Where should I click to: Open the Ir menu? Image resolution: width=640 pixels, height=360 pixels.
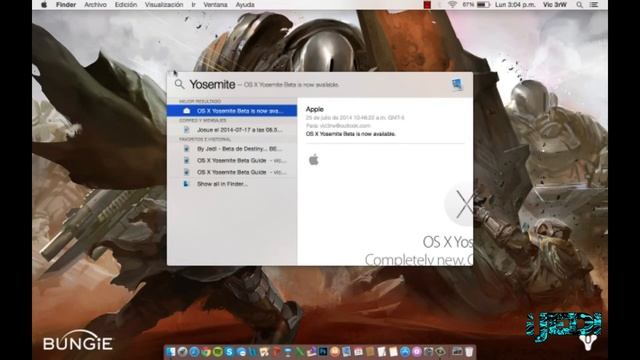click(x=193, y=5)
